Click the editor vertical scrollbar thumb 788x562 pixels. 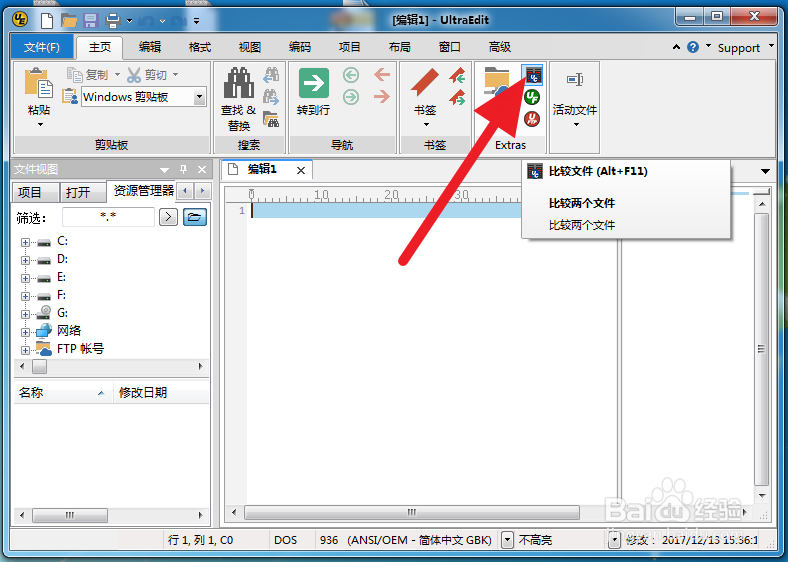point(762,349)
